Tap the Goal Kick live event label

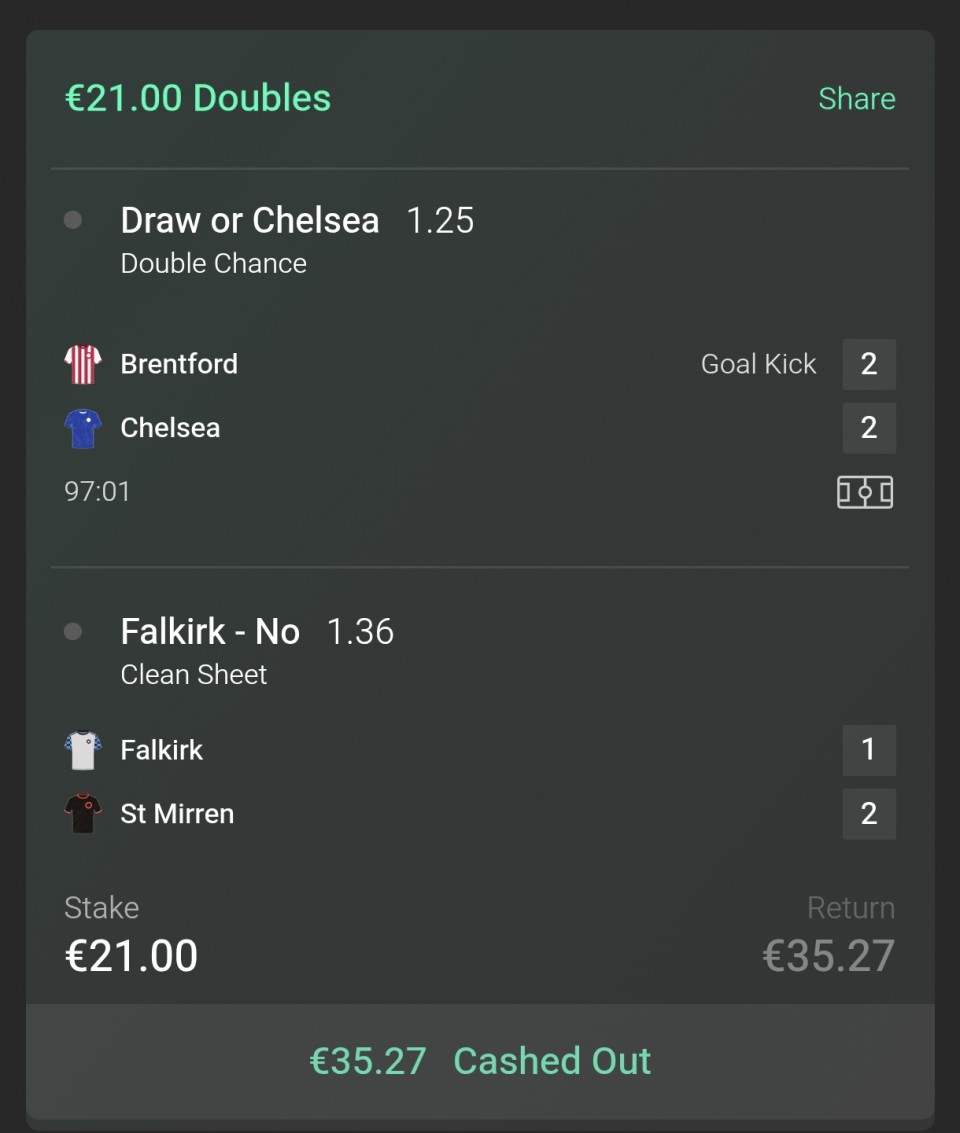point(758,364)
